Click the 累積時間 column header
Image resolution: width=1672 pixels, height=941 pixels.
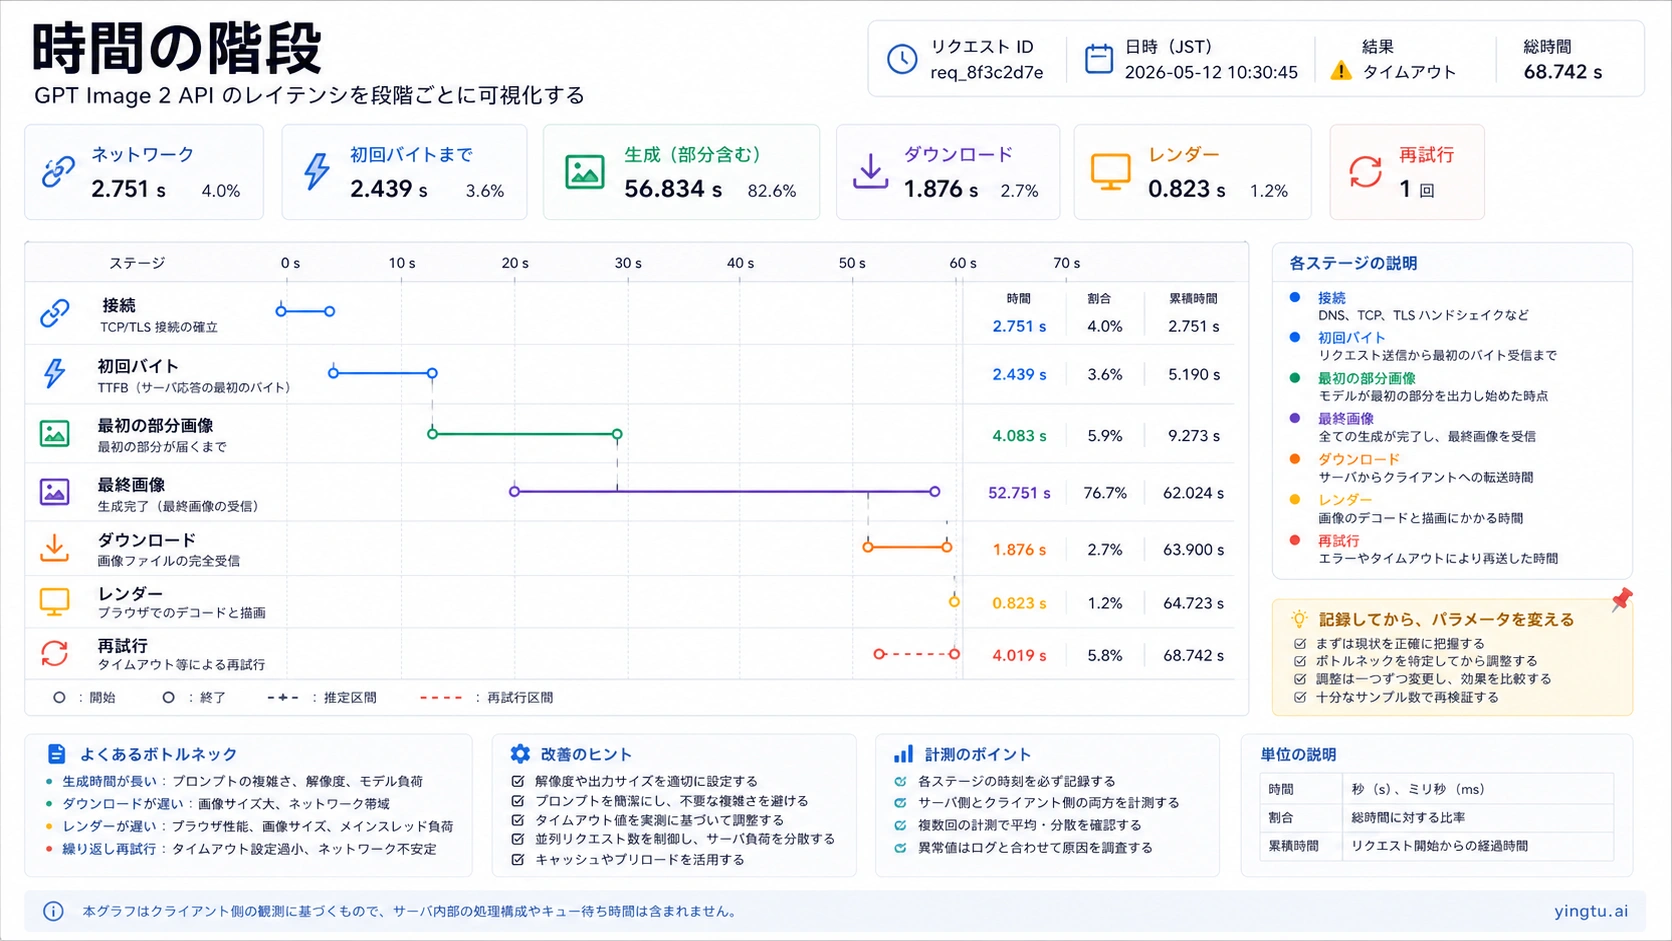[x=1193, y=299]
